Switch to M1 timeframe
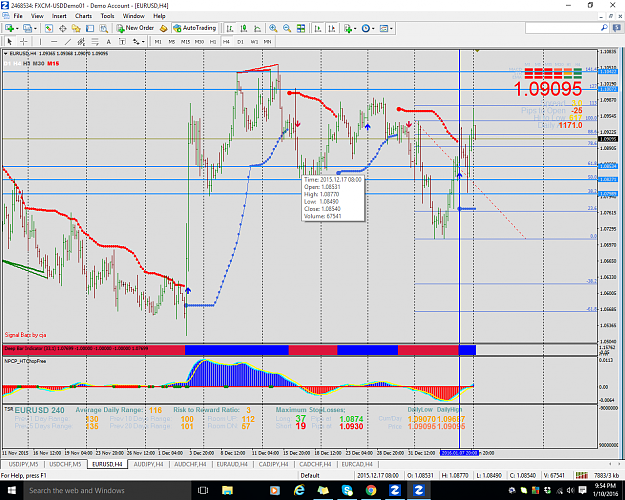625x500 pixels. coord(158,41)
